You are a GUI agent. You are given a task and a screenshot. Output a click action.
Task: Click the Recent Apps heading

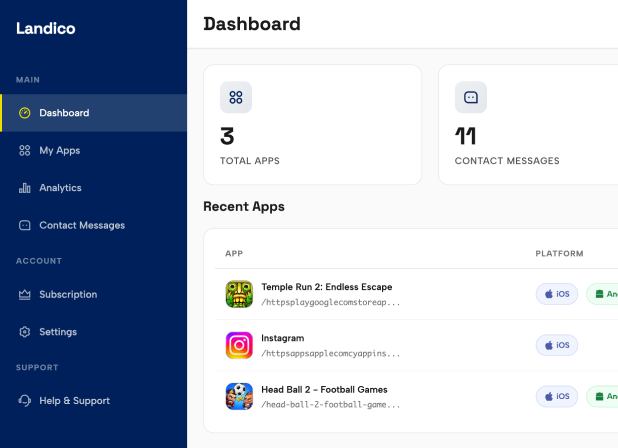(244, 206)
